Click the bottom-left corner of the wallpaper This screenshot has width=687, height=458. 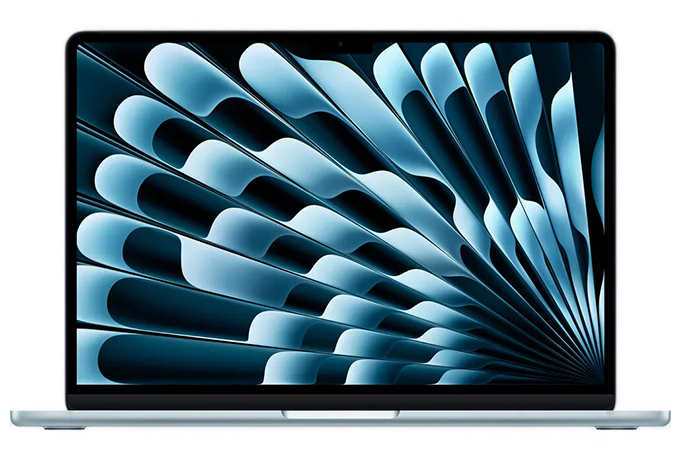coord(80,382)
